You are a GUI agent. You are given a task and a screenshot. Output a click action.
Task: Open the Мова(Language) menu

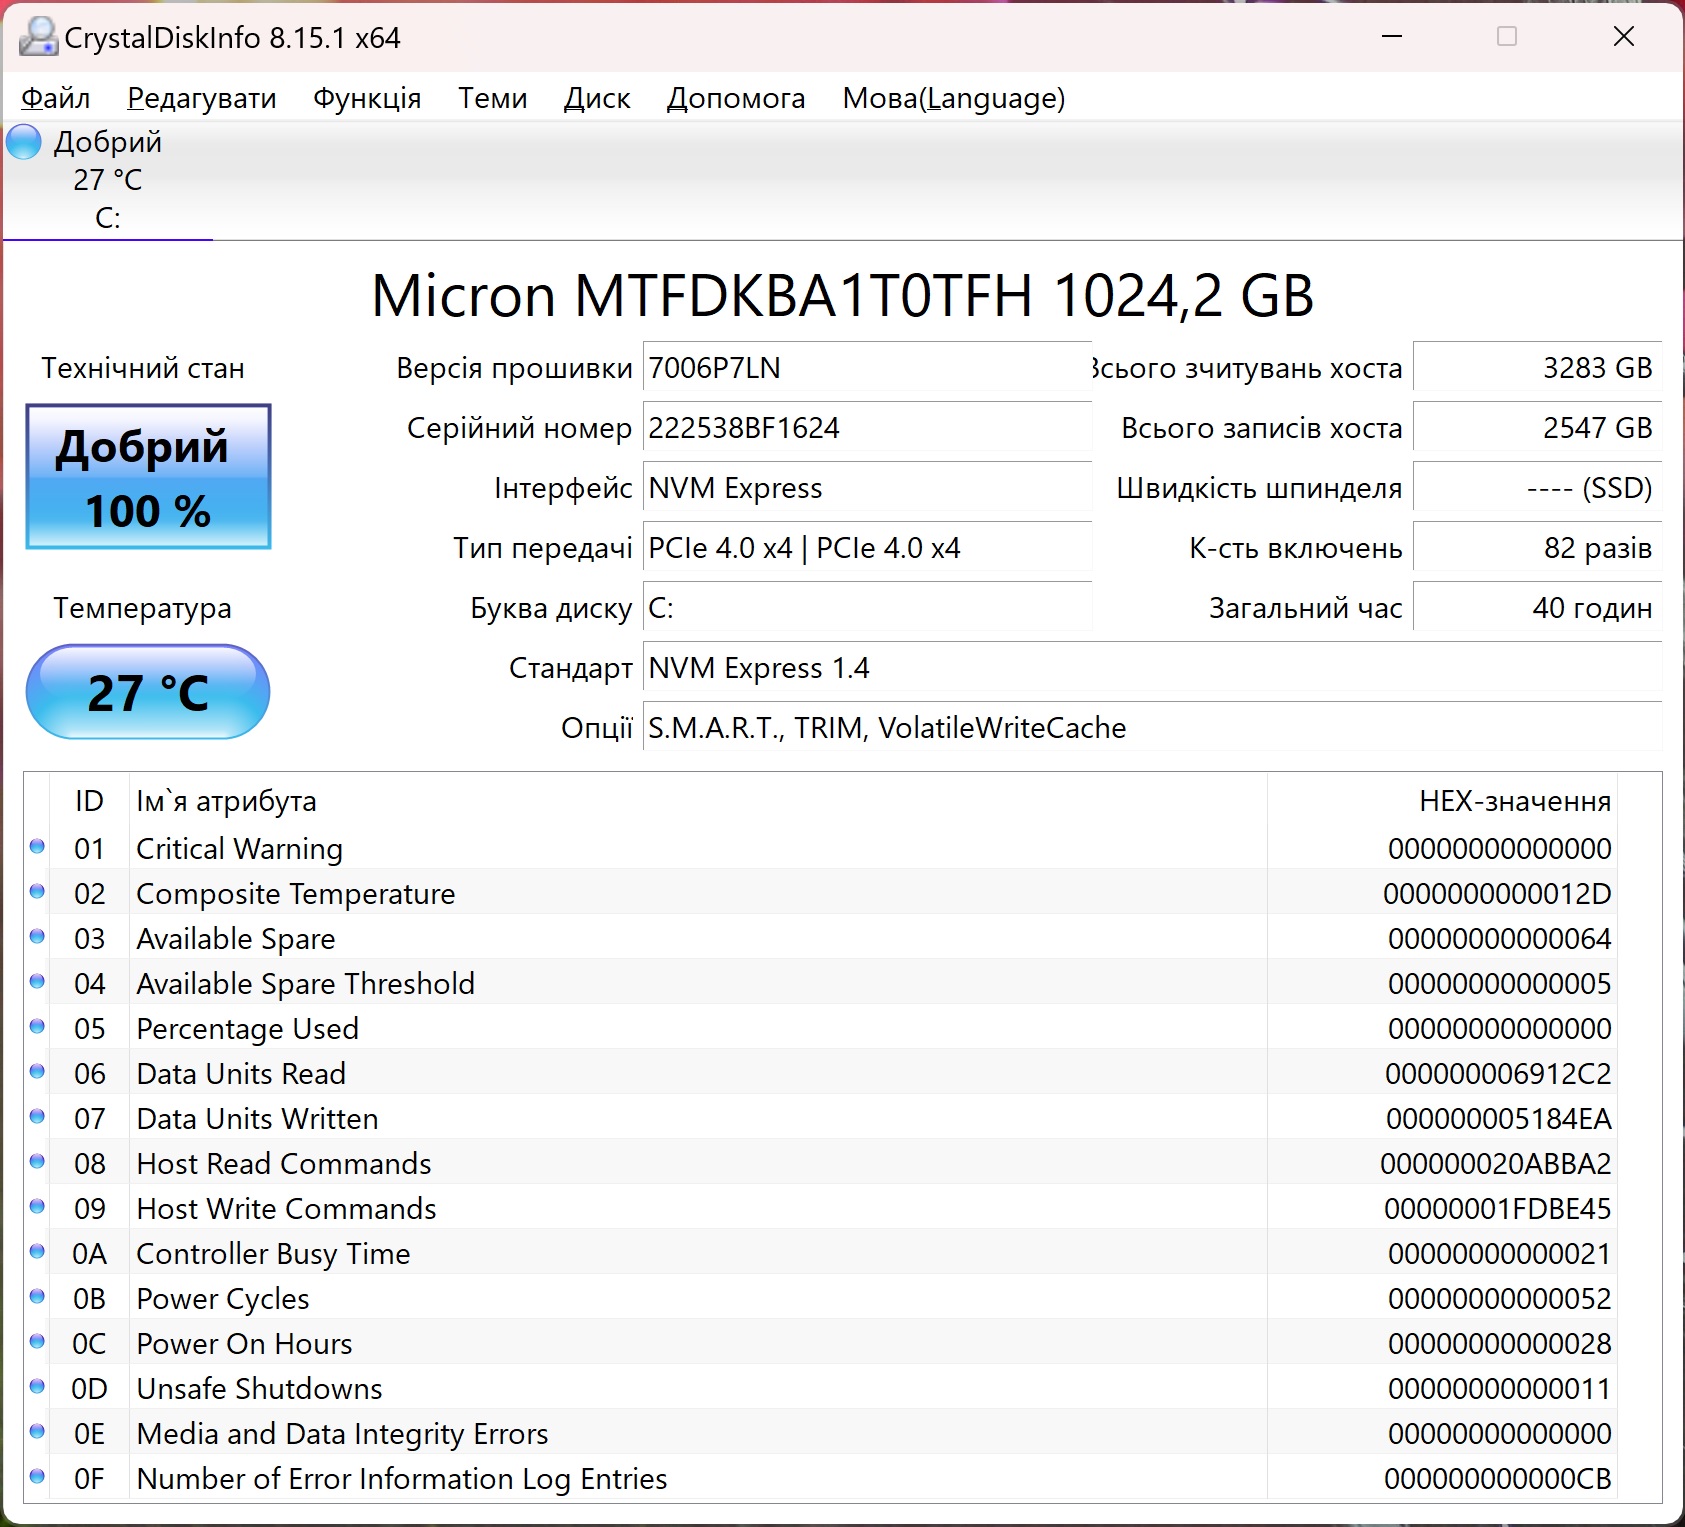953,98
